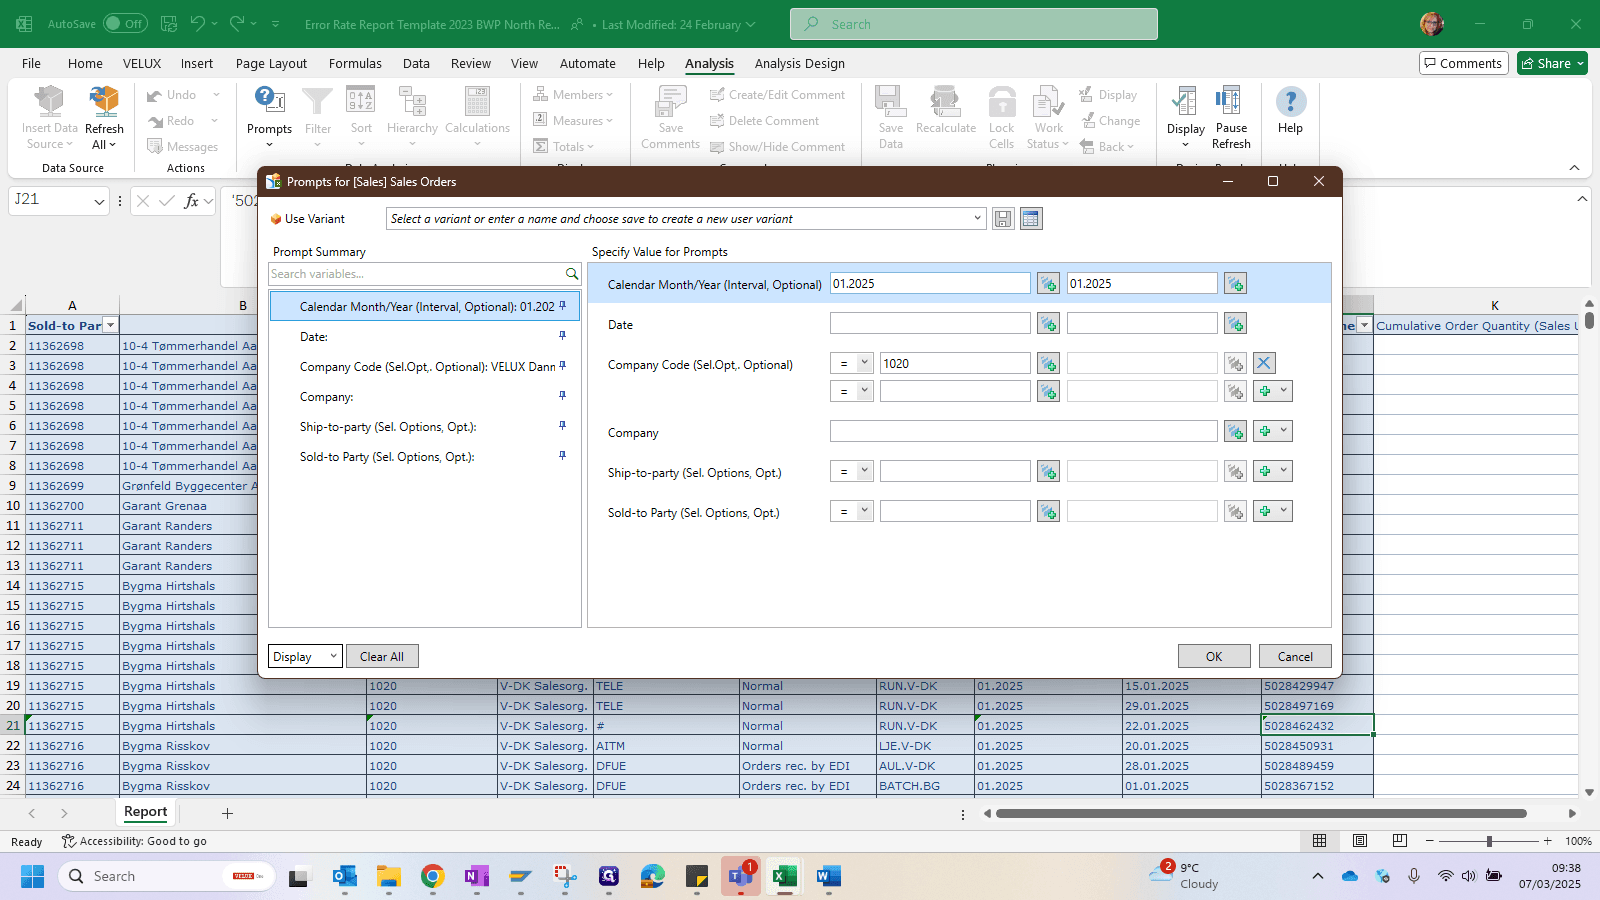
Task: Open the Formulas ribbon tab
Action: 355,63
